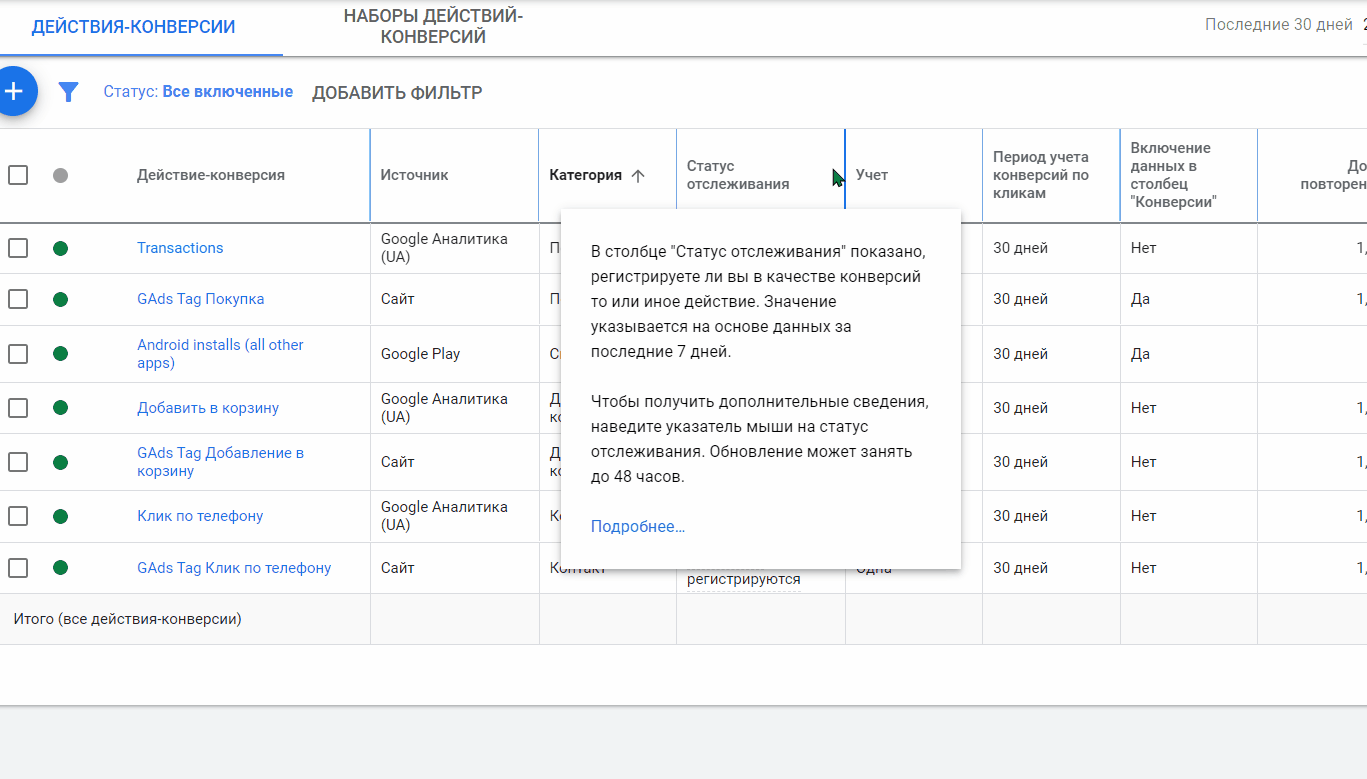Image resolution: width=1367 pixels, height=779 pixels.
Task: Tick the select-all checkbox in table header
Action: [x=18, y=175]
